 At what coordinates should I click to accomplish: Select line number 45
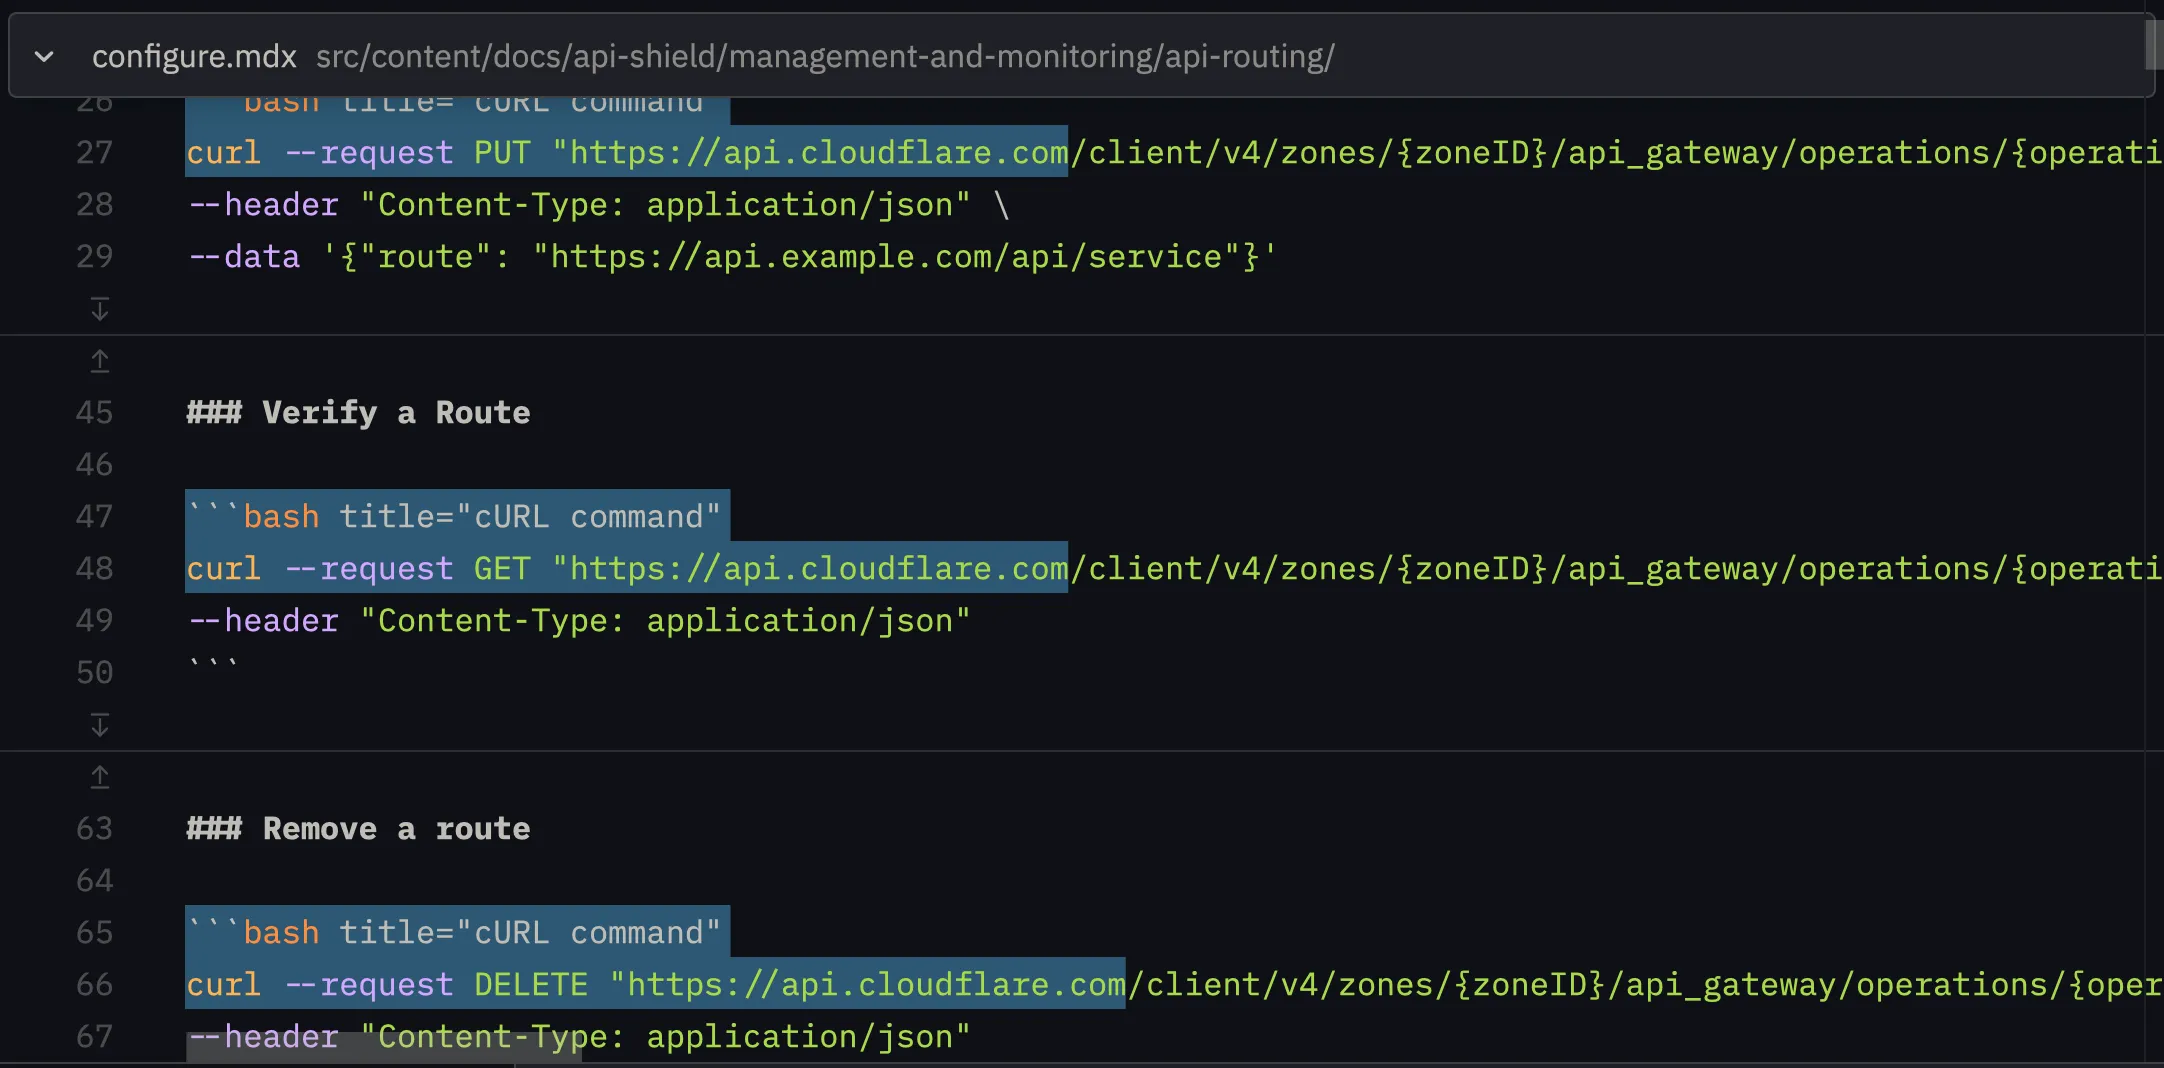[x=94, y=412]
